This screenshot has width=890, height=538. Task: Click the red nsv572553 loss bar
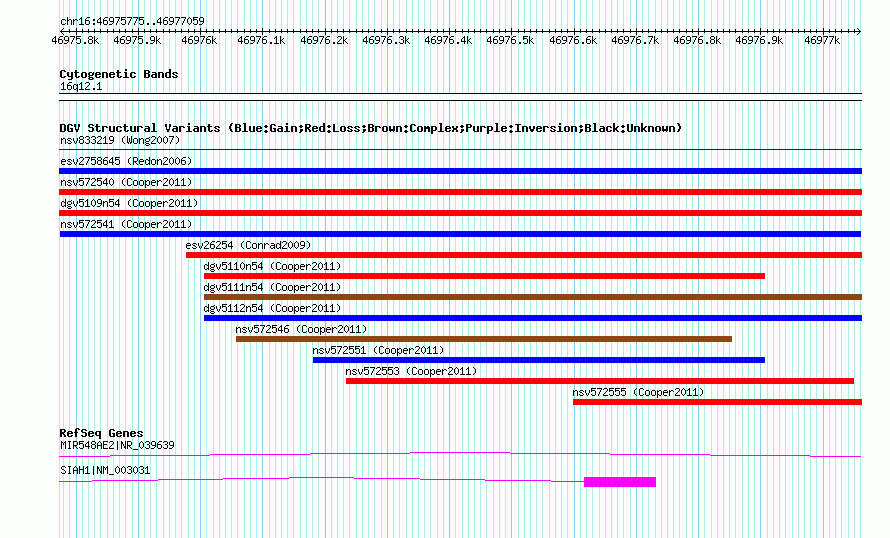pos(600,381)
